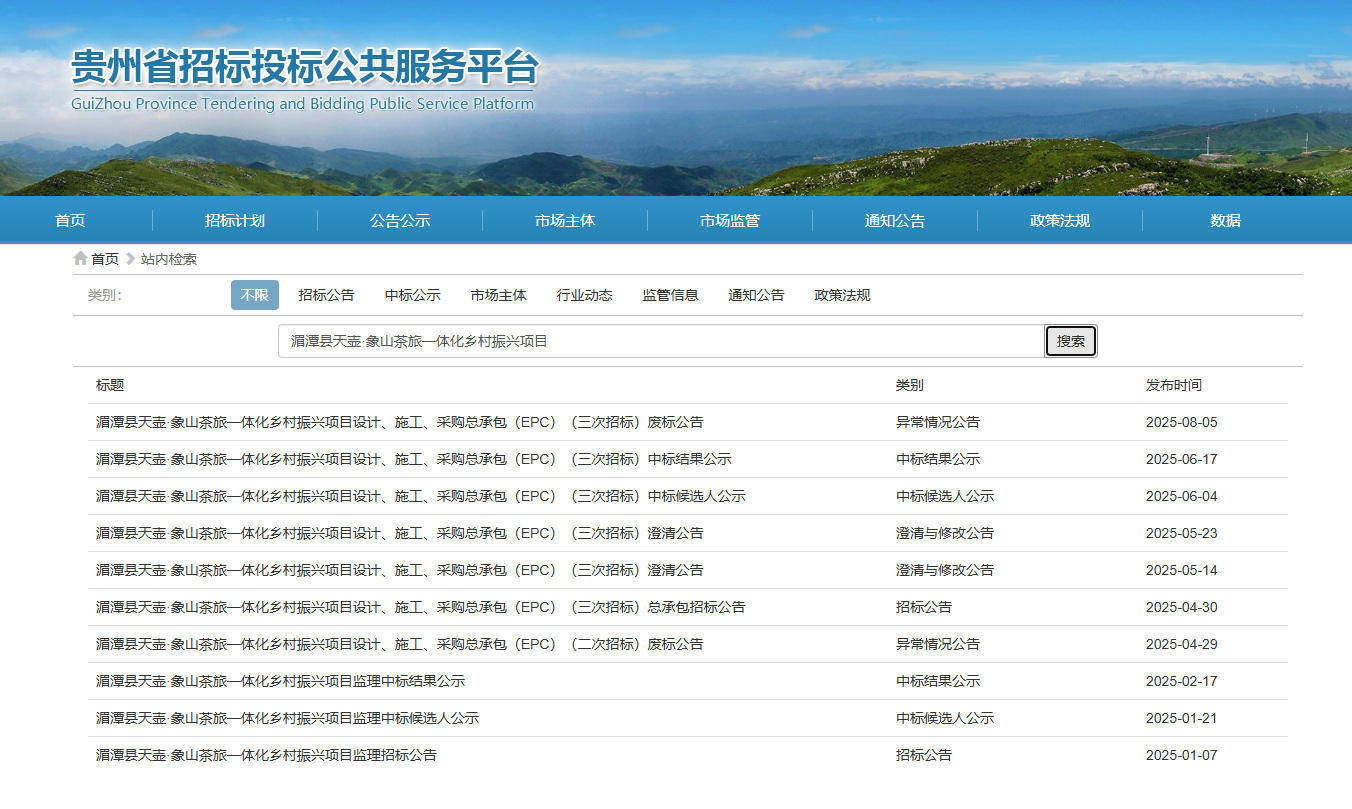Go to 市场主体 in navigation bar
This screenshot has width=1352, height=809.
pyautogui.click(x=565, y=221)
